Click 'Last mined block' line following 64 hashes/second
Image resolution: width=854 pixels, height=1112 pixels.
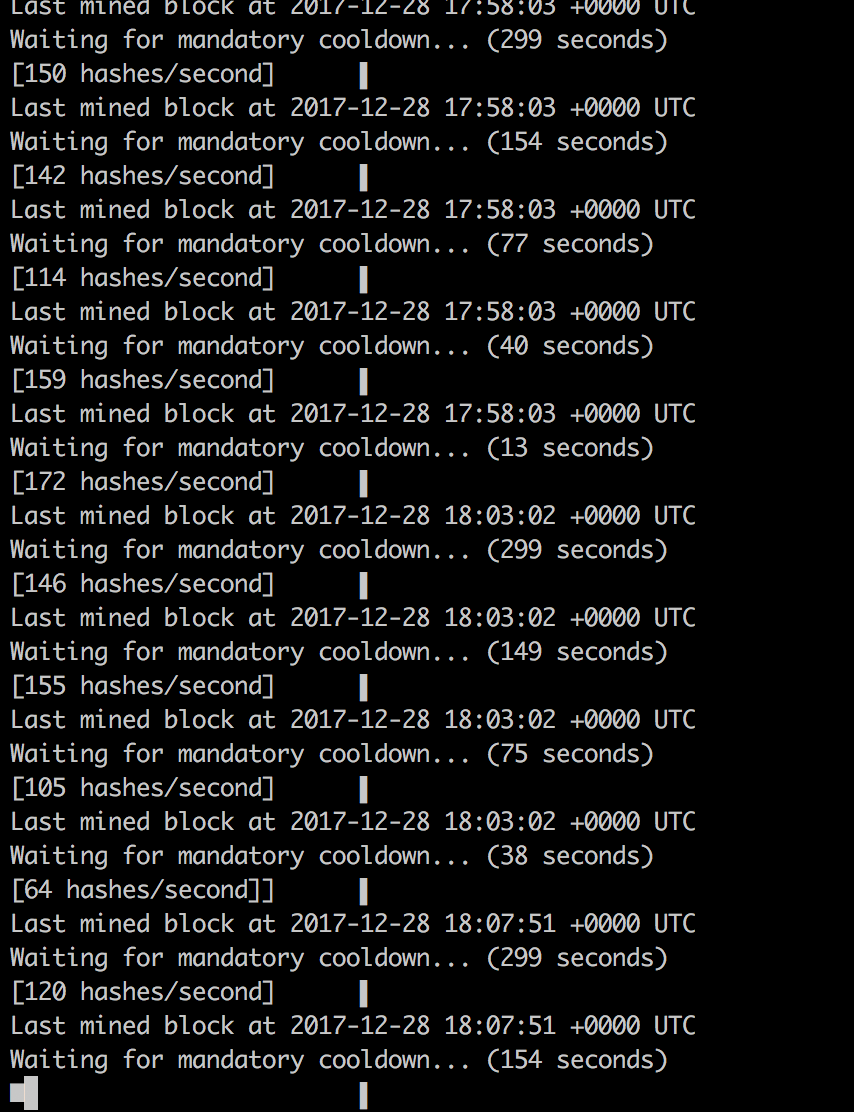click(353, 924)
